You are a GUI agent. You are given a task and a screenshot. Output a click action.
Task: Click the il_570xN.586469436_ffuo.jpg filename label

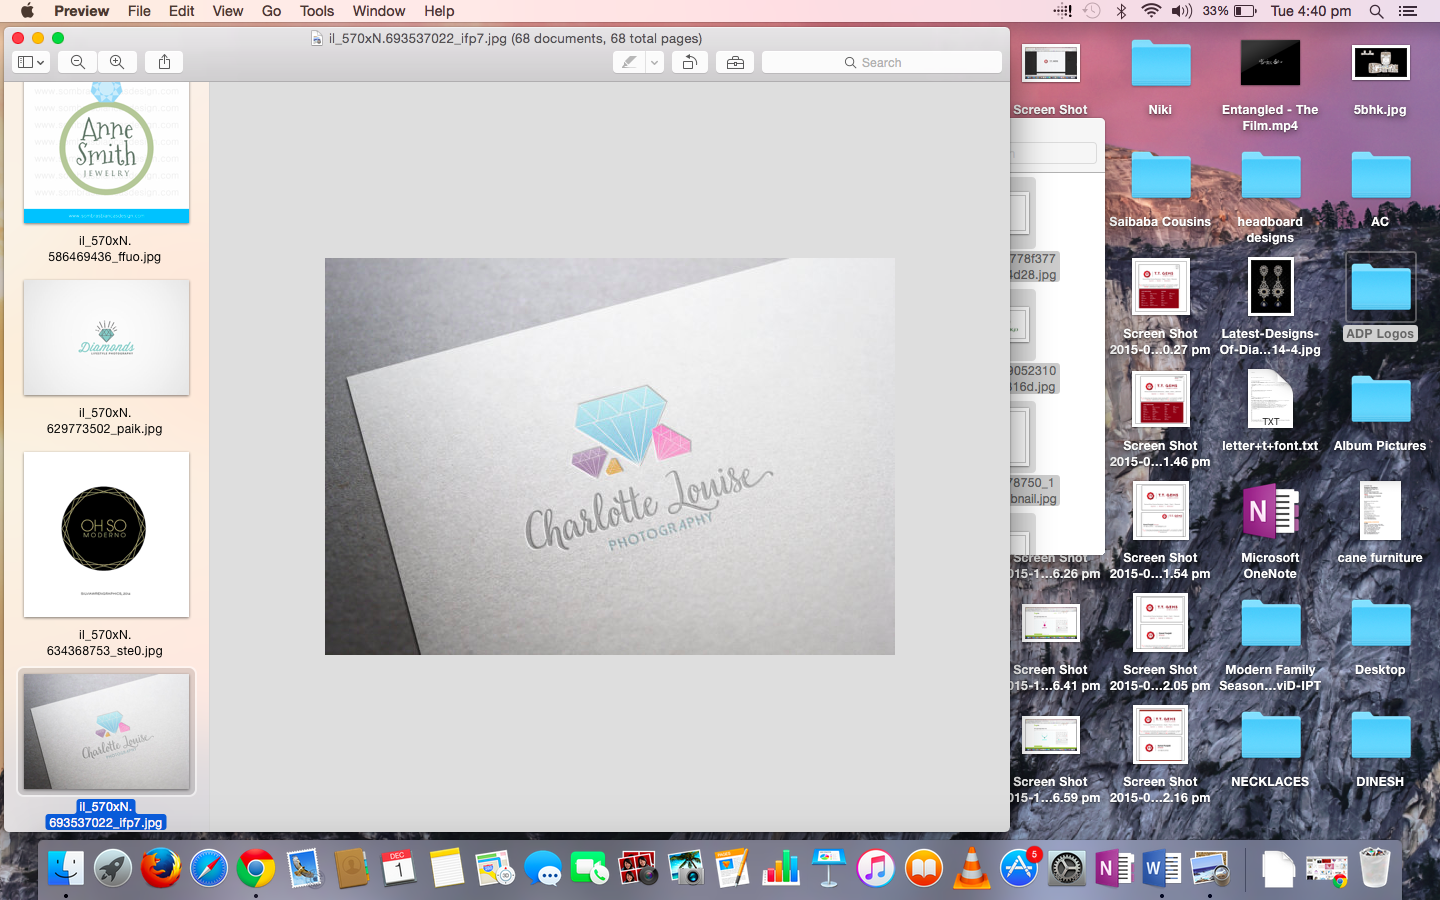point(105,249)
